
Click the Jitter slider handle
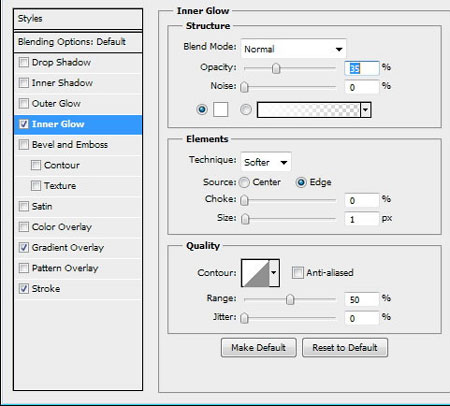[x=244, y=318]
